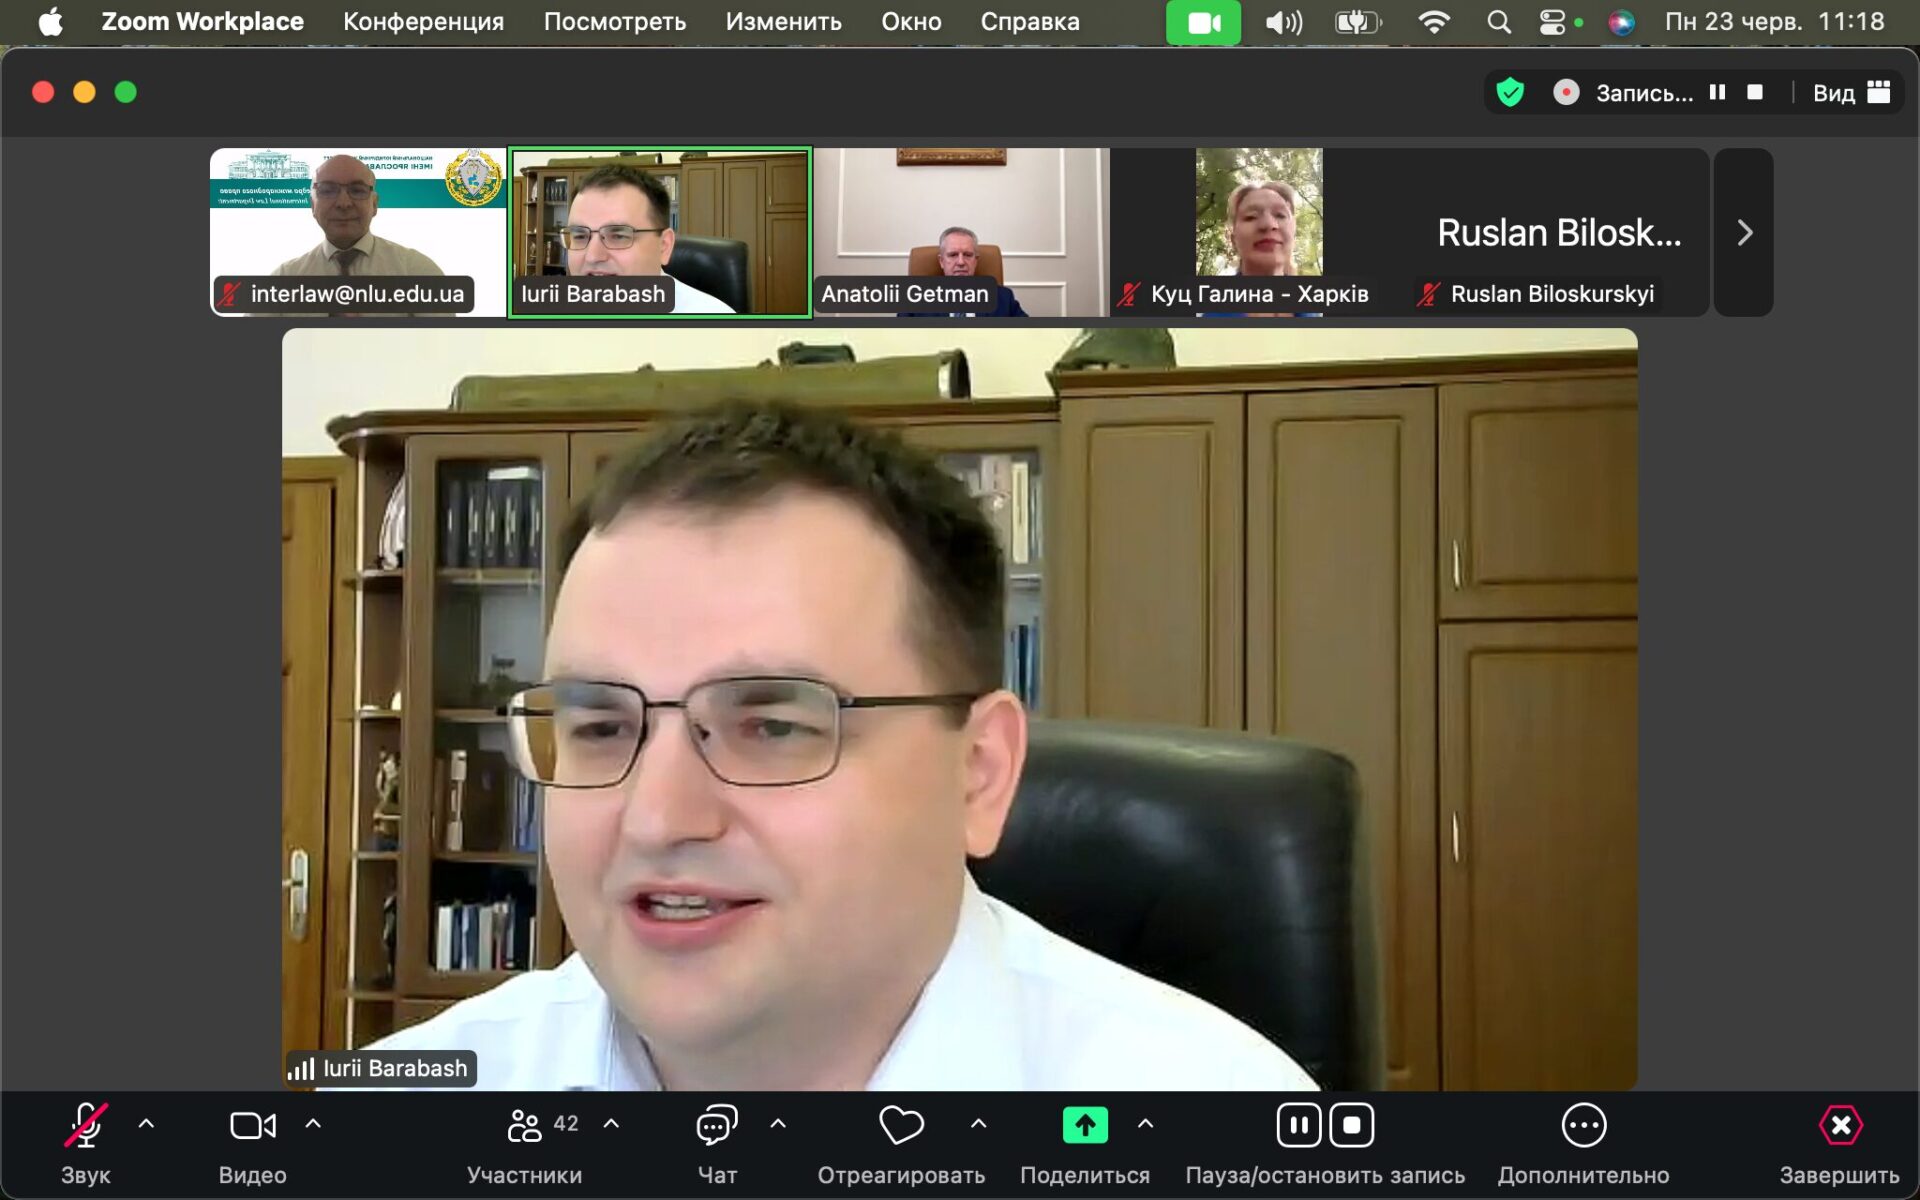
Task: Open macOS volume control in menu bar
Action: click(x=1283, y=22)
